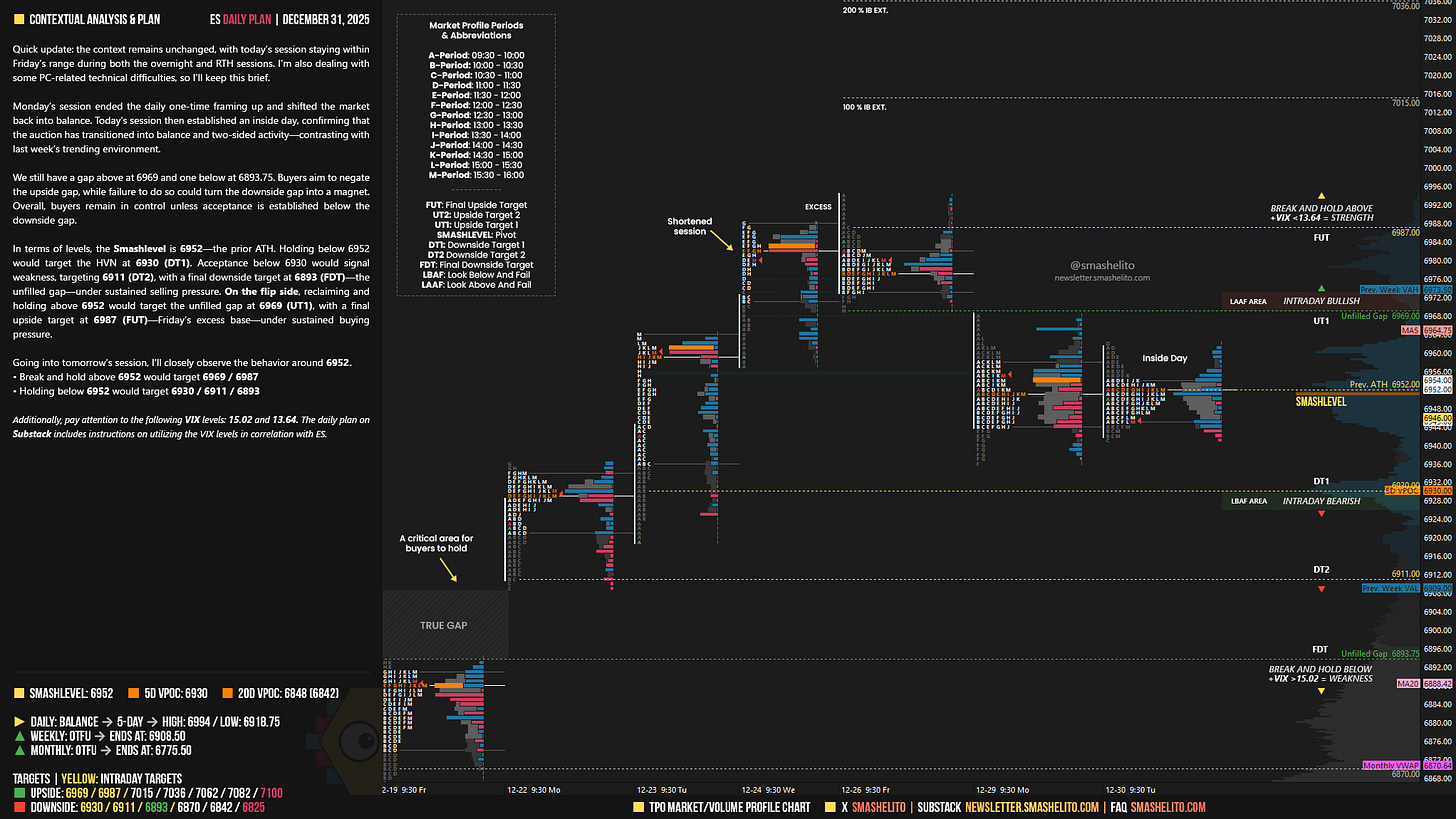Click the INTRADAY BEARISH label
Image resolution: width=1456 pixels, height=819 pixels.
click(x=1321, y=501)
